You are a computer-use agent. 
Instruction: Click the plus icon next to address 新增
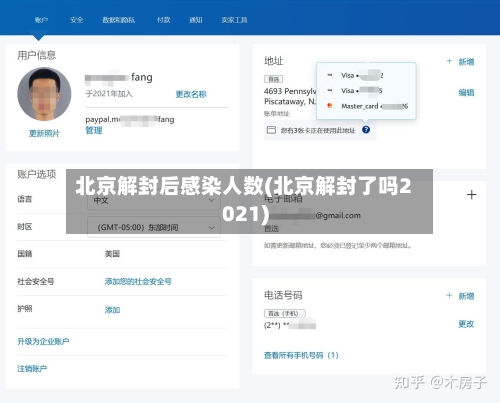pos(449,61)
